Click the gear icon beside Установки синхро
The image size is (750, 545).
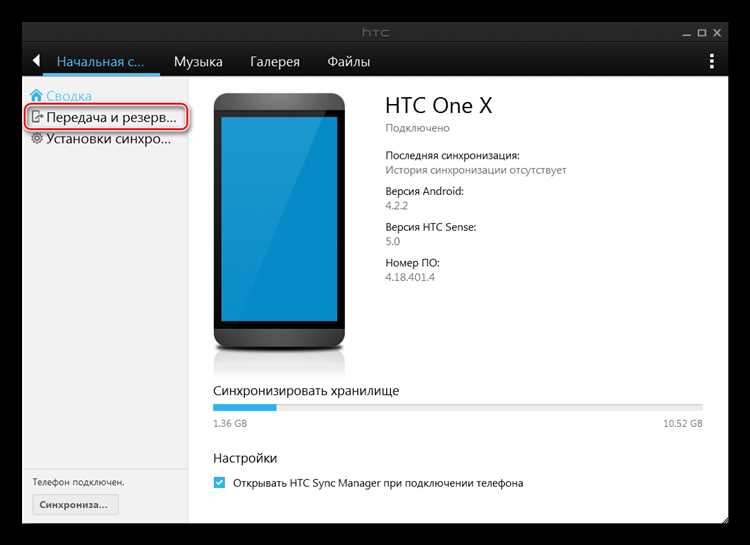pos(37,139)
